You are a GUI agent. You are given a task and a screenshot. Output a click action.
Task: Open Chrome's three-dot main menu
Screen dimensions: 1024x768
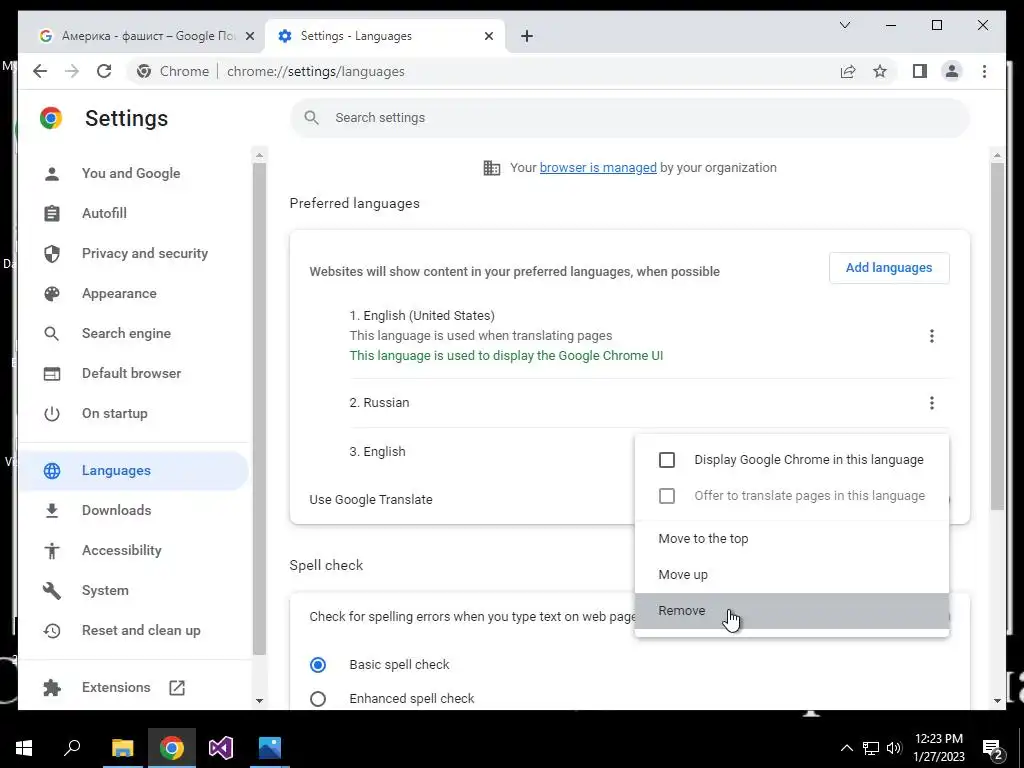point(984,71)
